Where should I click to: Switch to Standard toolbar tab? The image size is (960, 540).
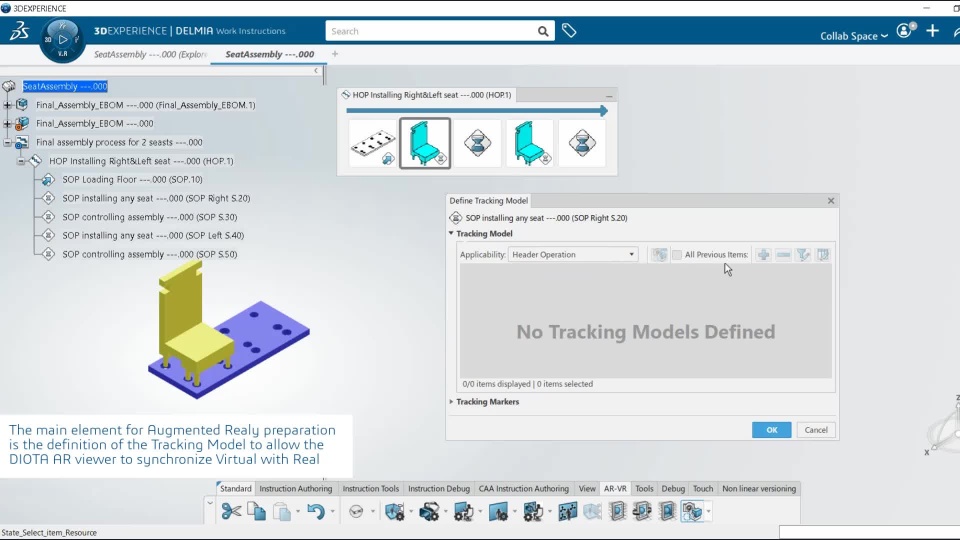[x=236, y=489]
